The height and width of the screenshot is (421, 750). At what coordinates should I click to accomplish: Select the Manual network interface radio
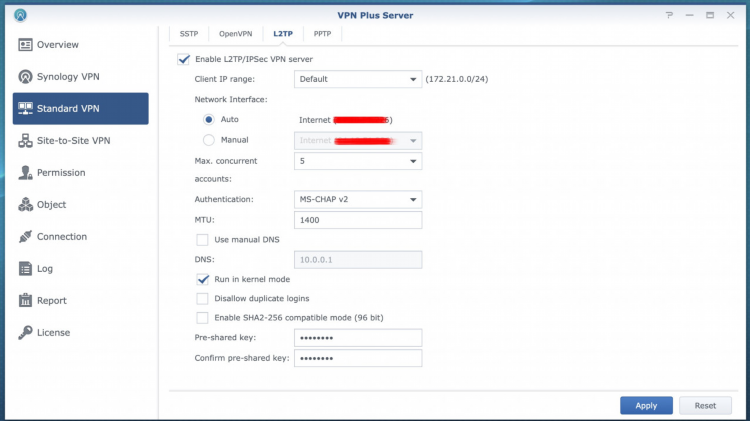209,140
